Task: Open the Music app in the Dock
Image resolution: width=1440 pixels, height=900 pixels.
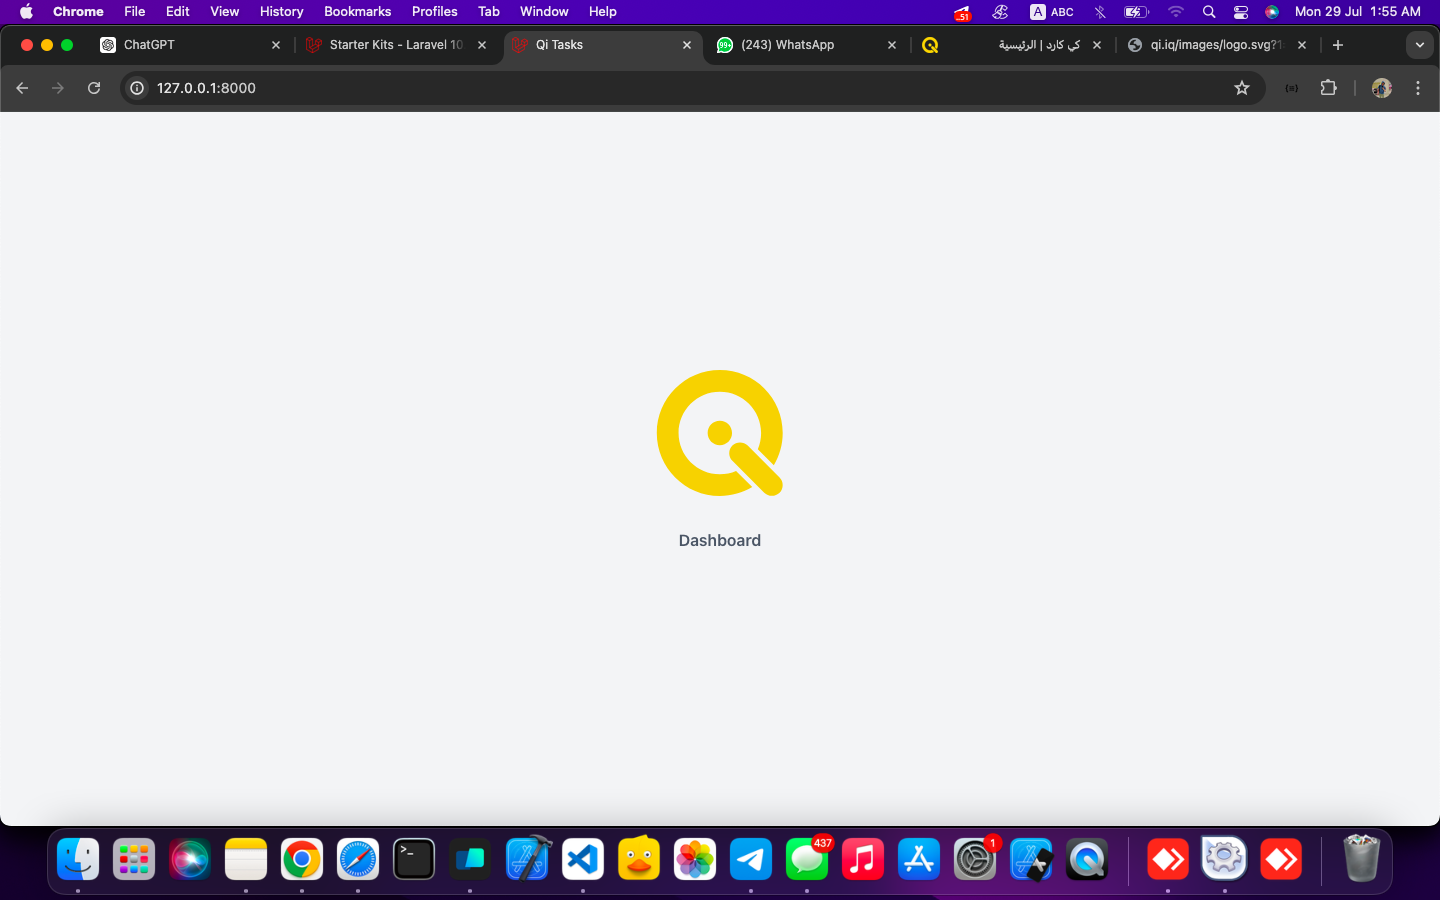Action: 863,859
